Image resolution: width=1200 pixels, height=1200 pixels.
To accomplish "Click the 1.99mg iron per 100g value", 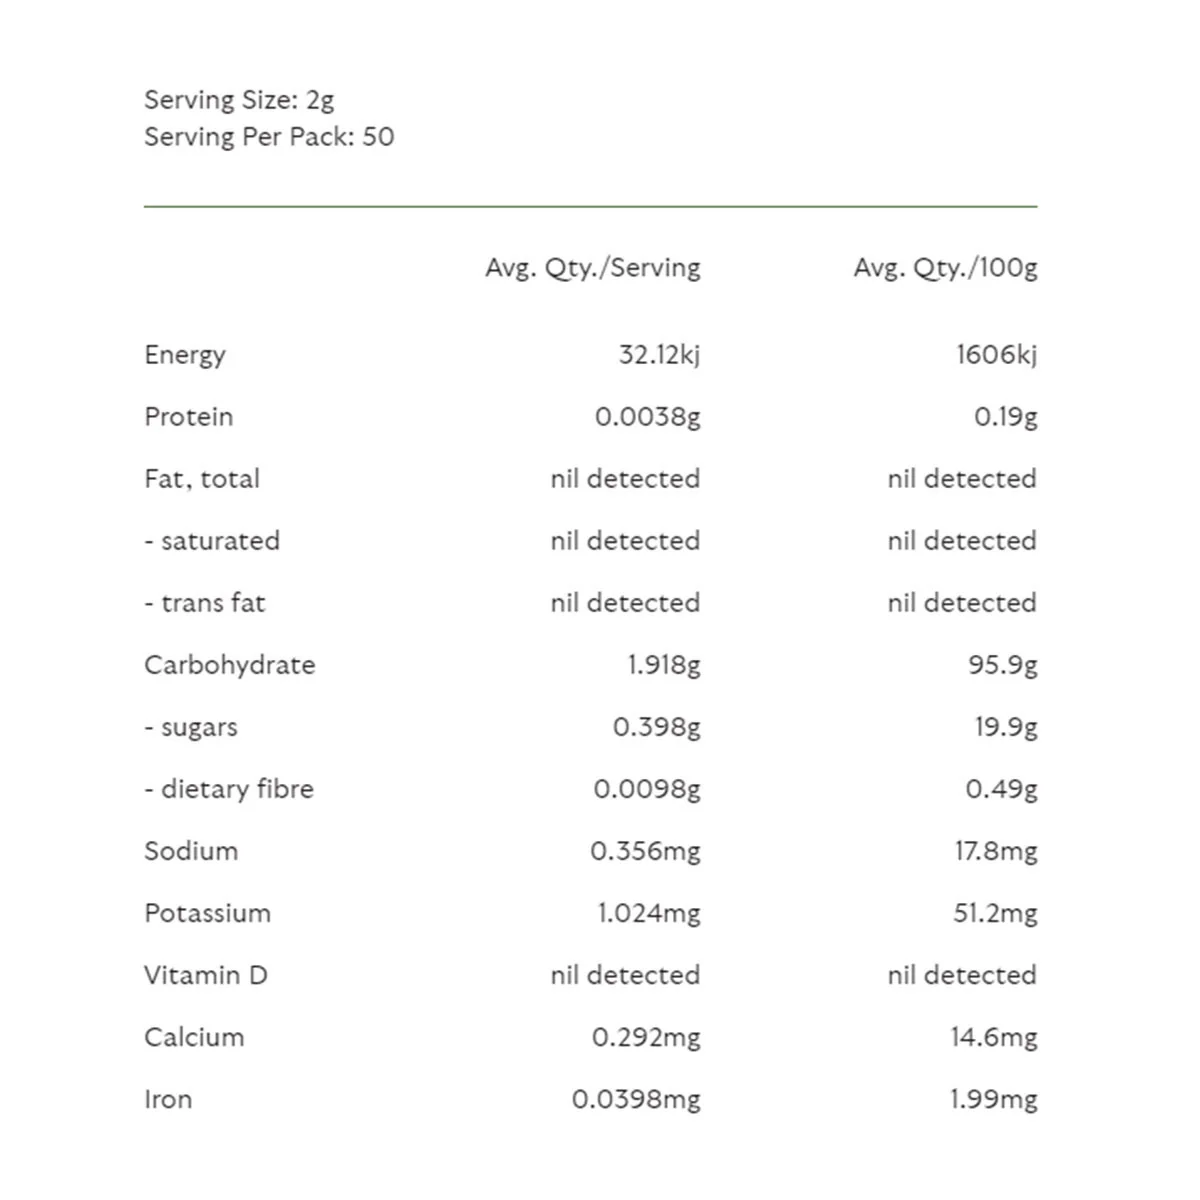I will 993,1100.
